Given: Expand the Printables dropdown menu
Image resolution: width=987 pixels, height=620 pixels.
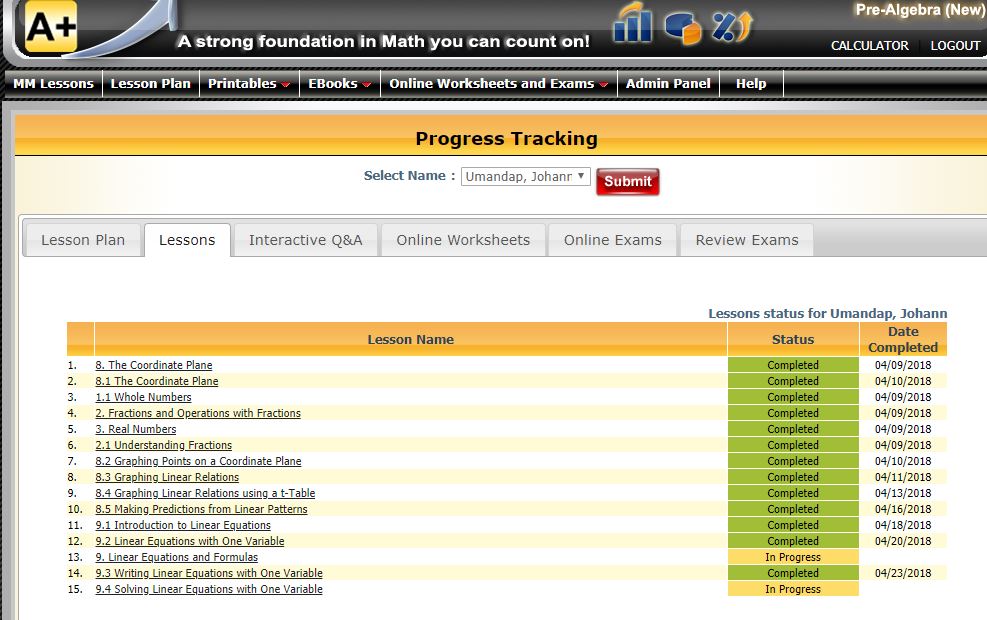Looking at the screenshot, I should tap(249, 83).
